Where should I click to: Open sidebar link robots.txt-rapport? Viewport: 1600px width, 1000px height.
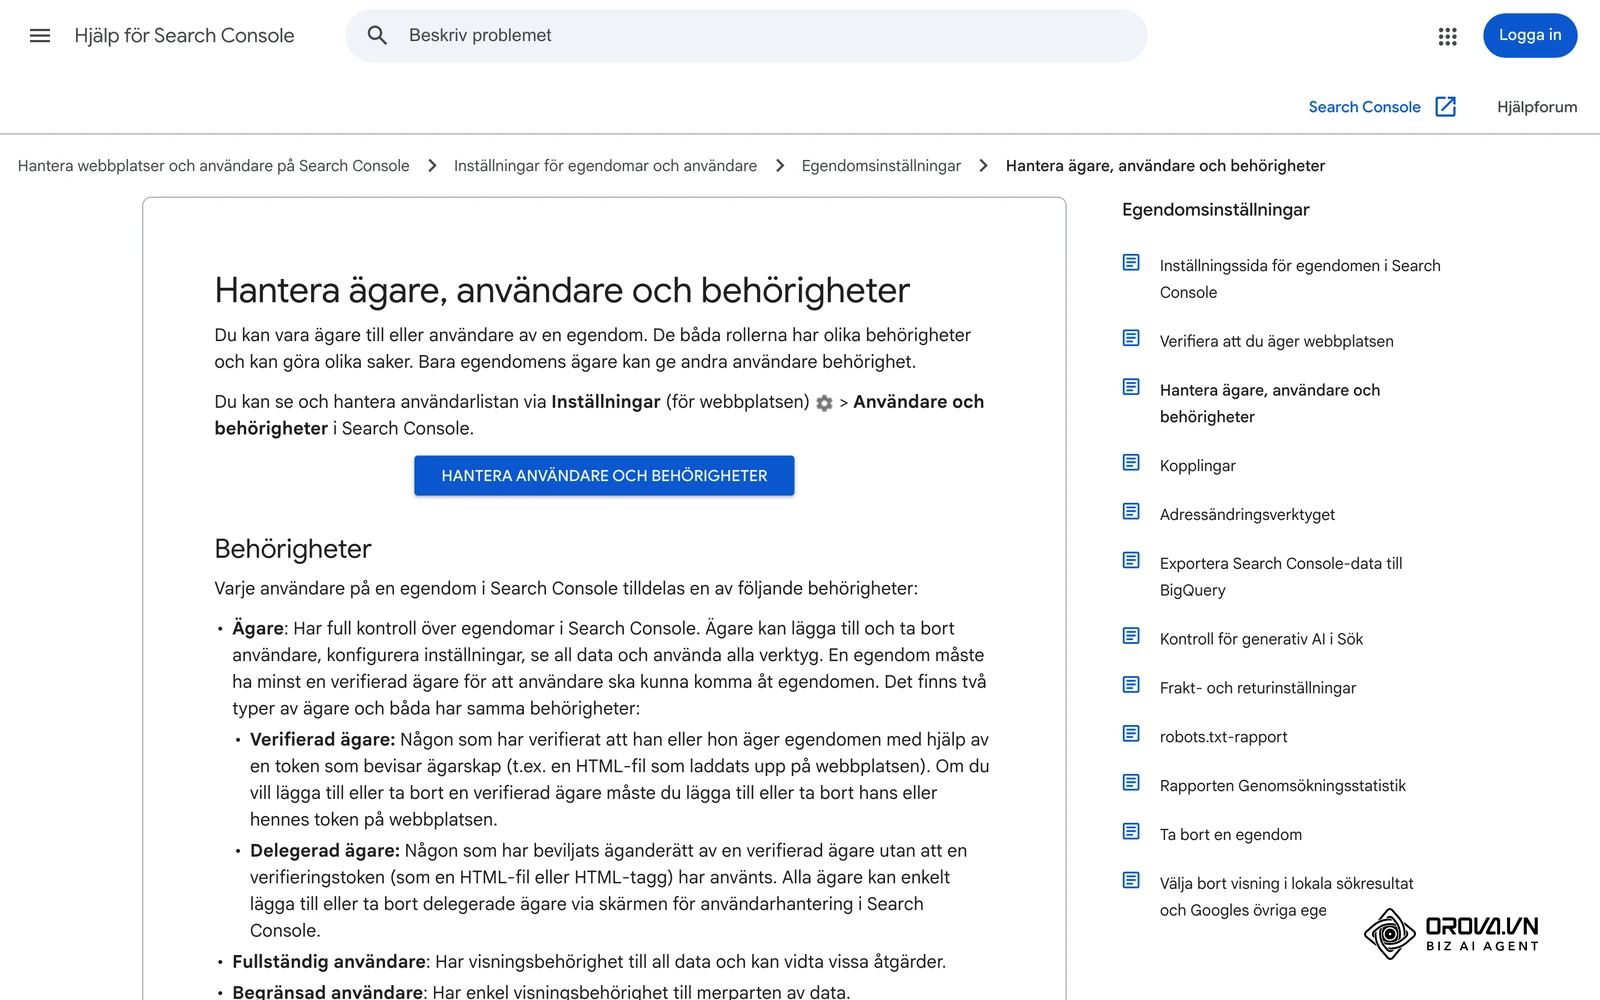coord(1223,738)
